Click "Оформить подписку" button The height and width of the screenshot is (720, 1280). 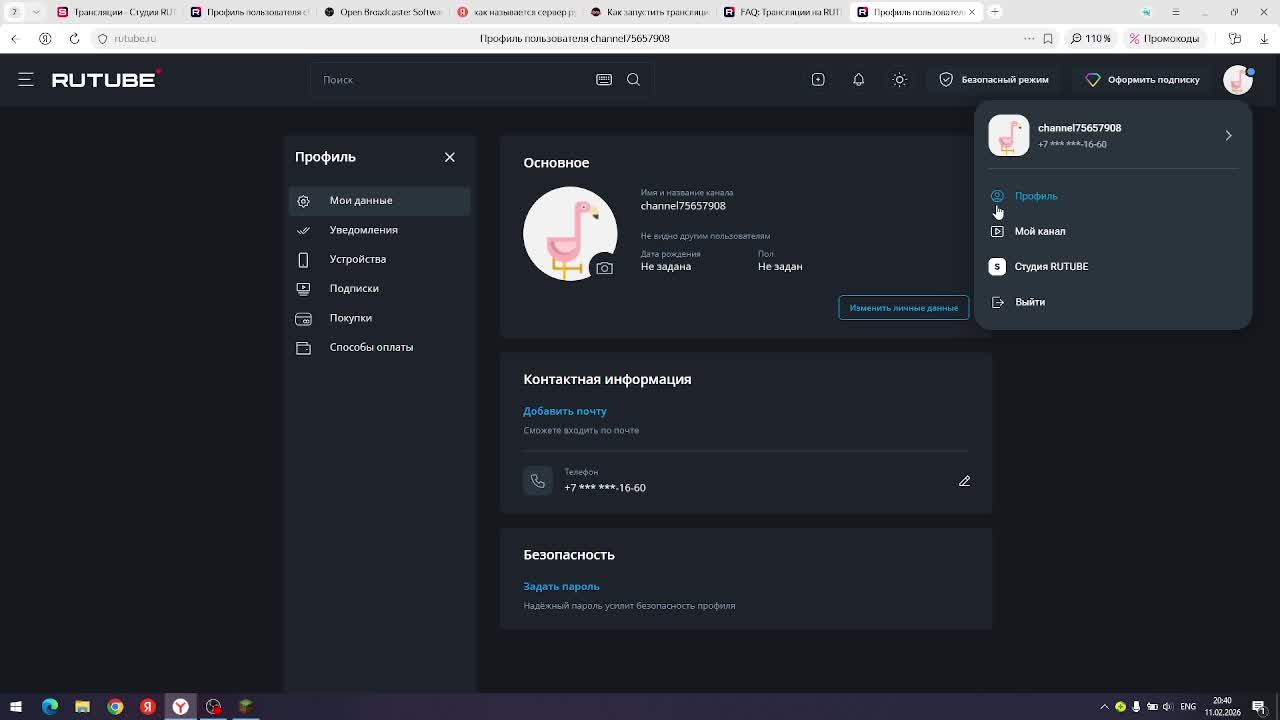click(x=1142, y=79)
